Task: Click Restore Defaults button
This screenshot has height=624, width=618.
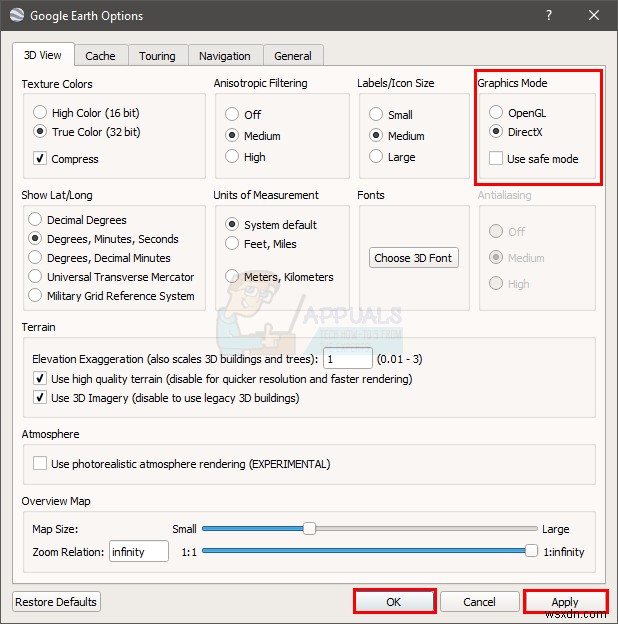Action: [x=56, y=602]
